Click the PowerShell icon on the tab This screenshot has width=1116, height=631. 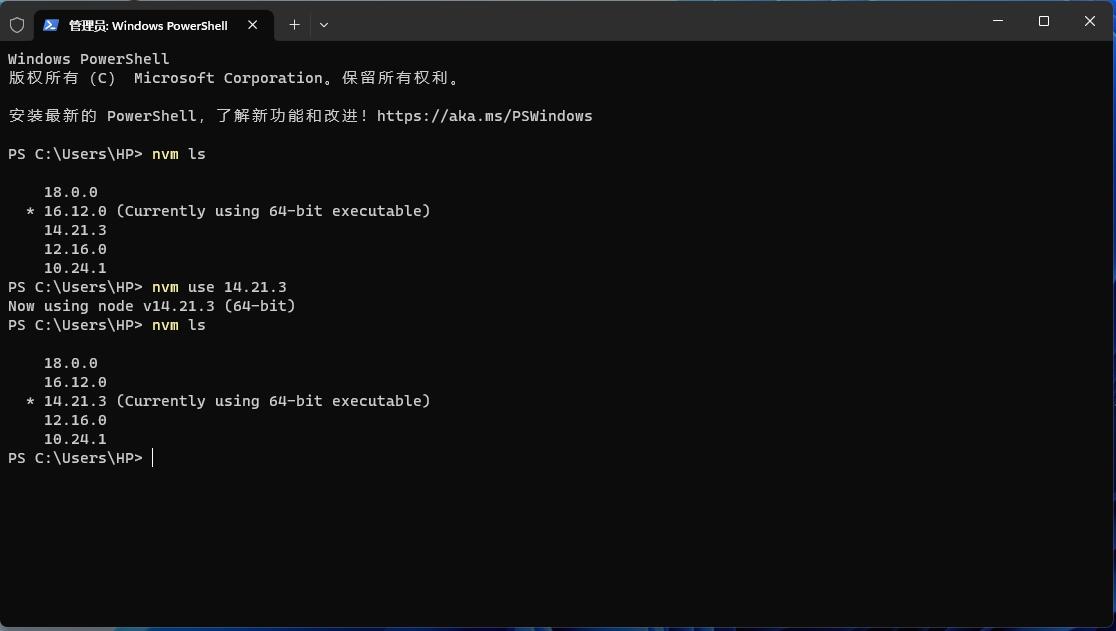click(x=51, y=26)
